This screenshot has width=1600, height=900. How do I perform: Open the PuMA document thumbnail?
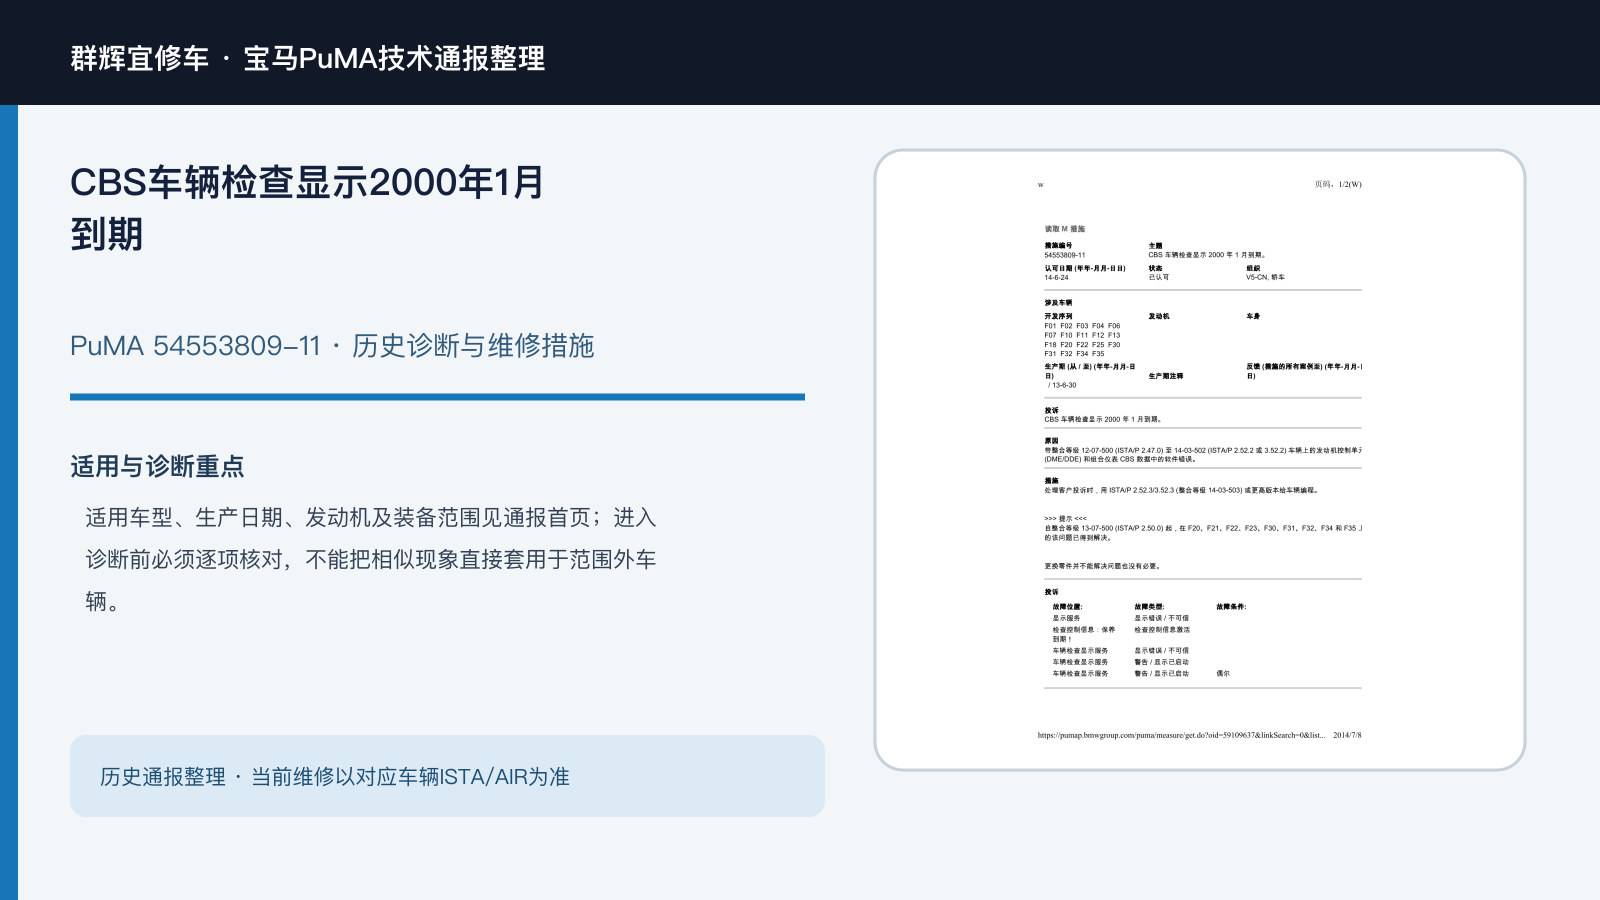1200,460
